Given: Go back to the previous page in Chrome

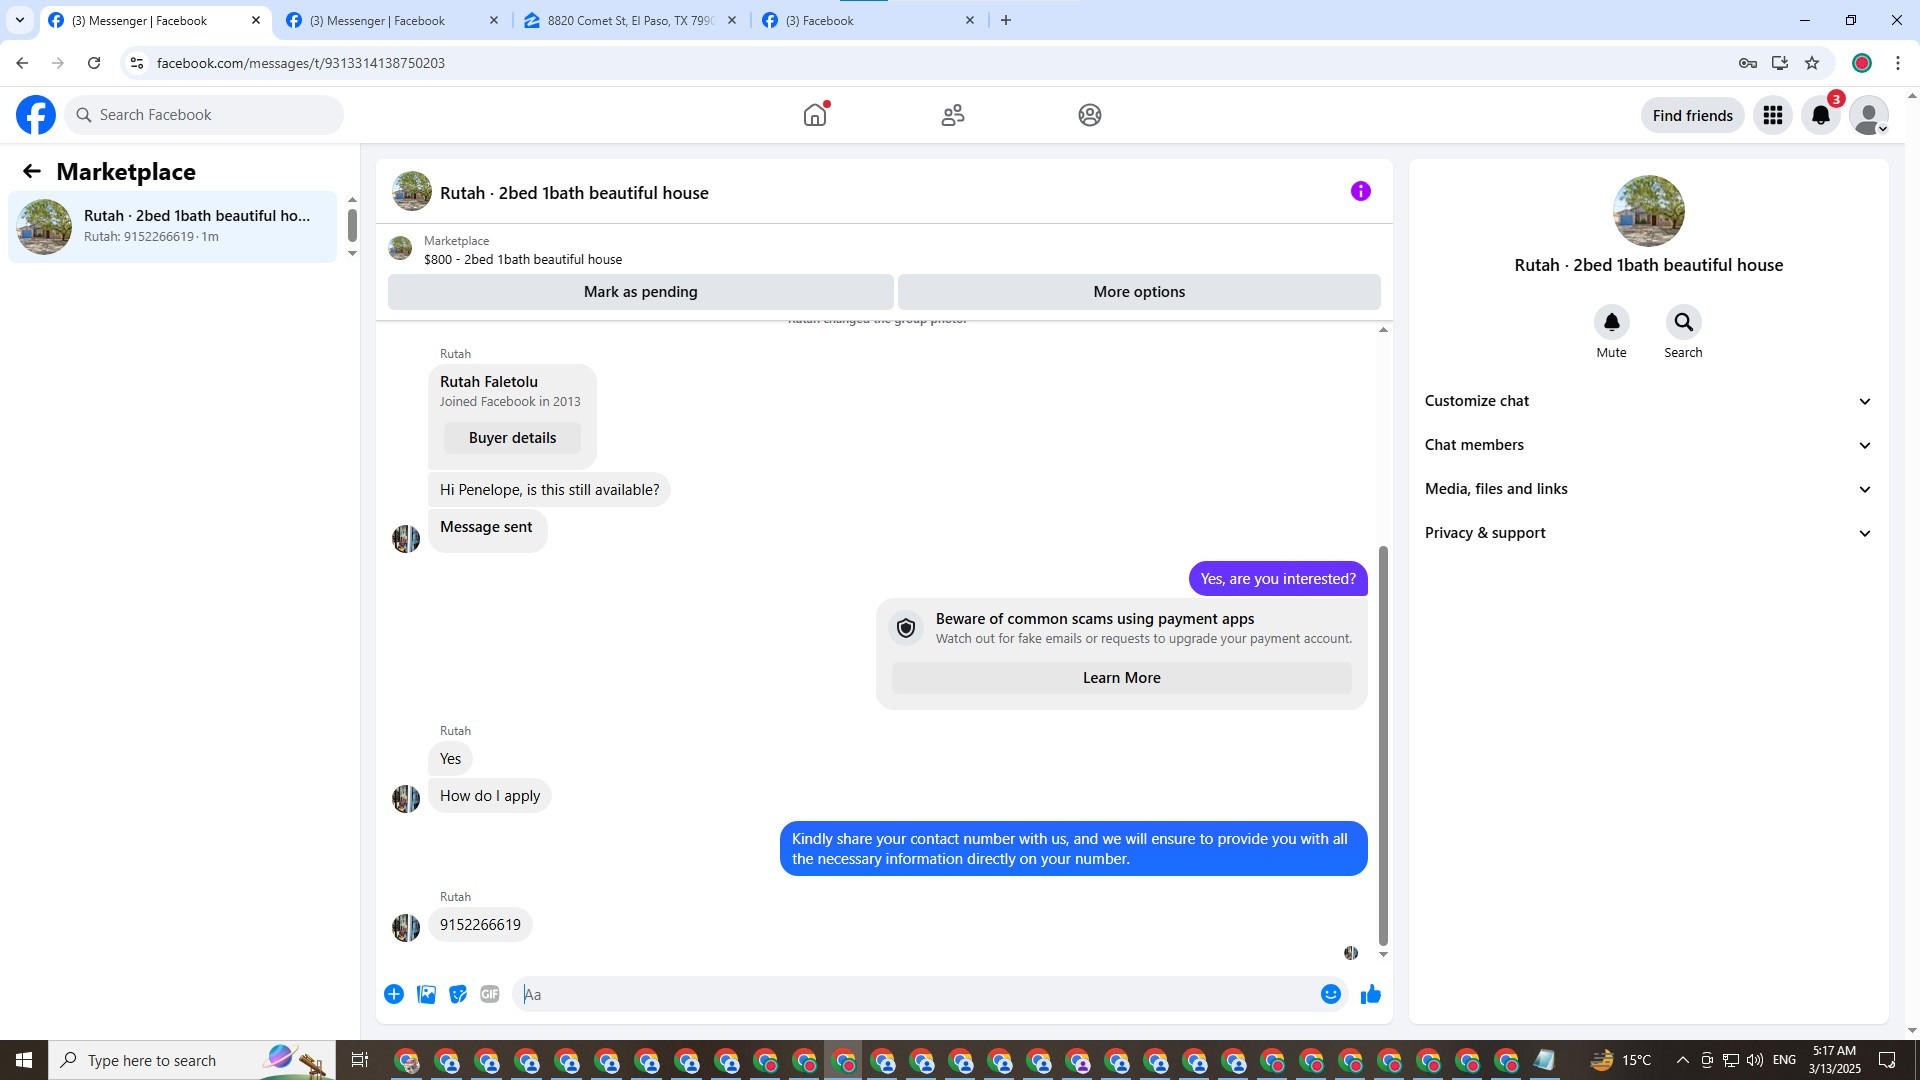Looking at the screenshot, I should point(22,63).
